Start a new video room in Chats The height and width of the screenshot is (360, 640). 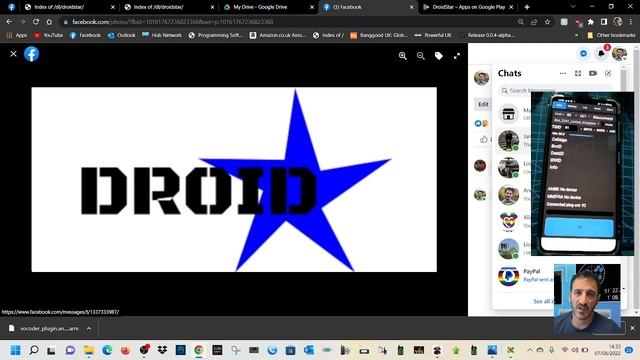pyautogui.click(x=593, y=73)
